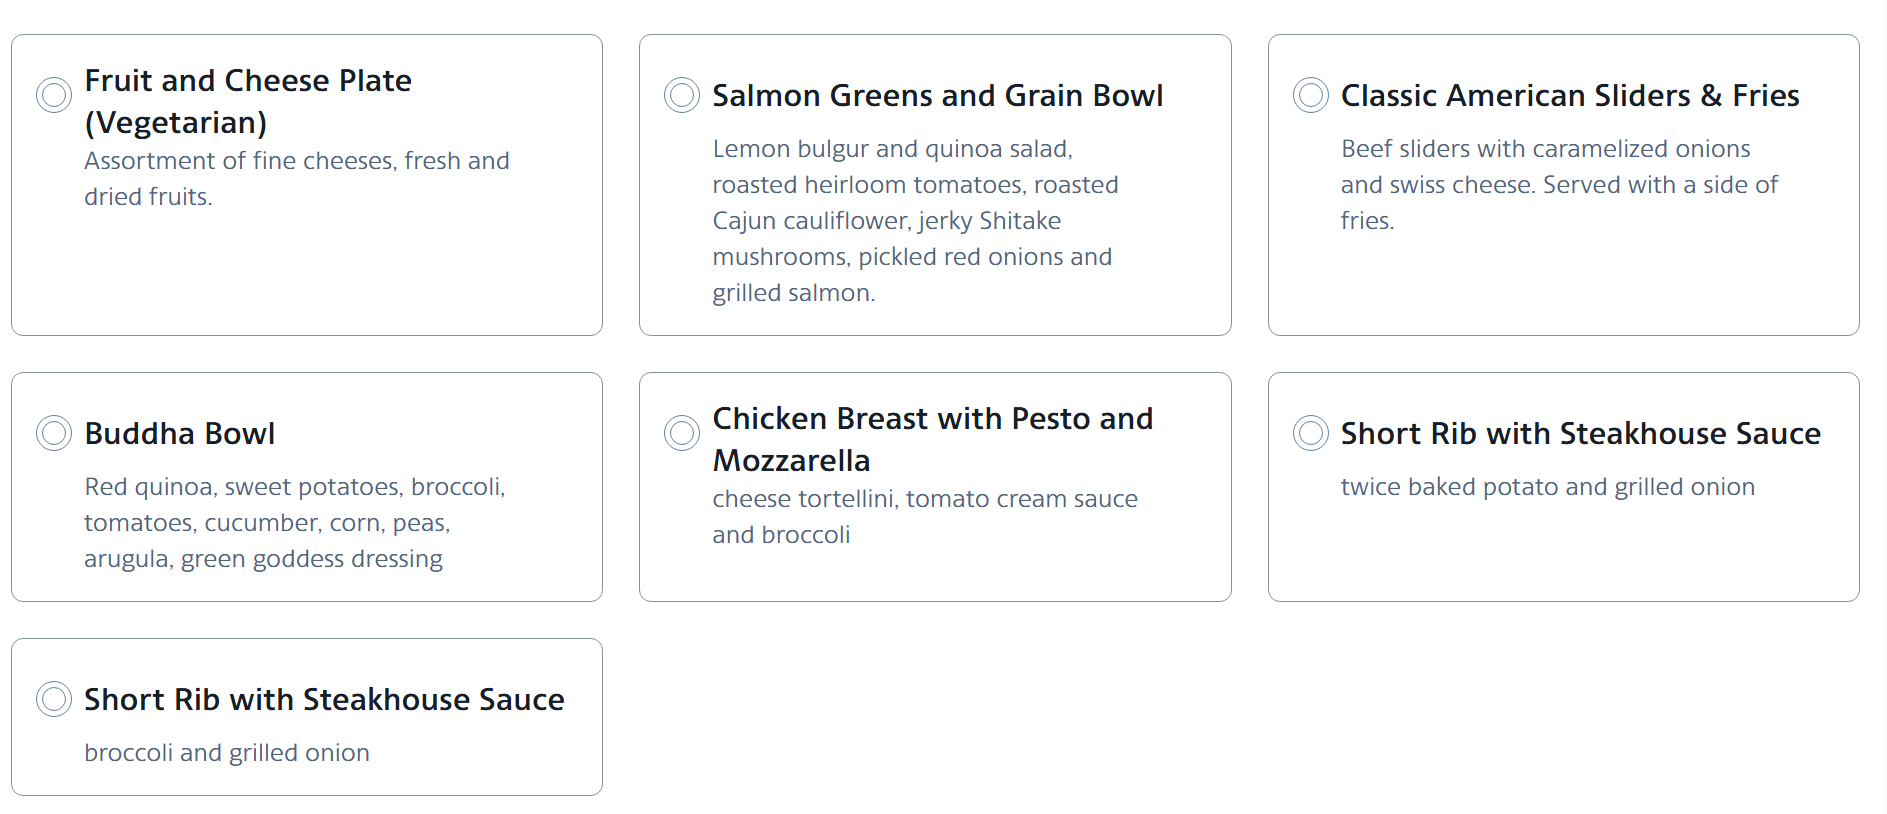This screenshot has width=1887, height=814.
Task: Pick the Buddha Bowl radio button
Action: [x=54, y=433]
